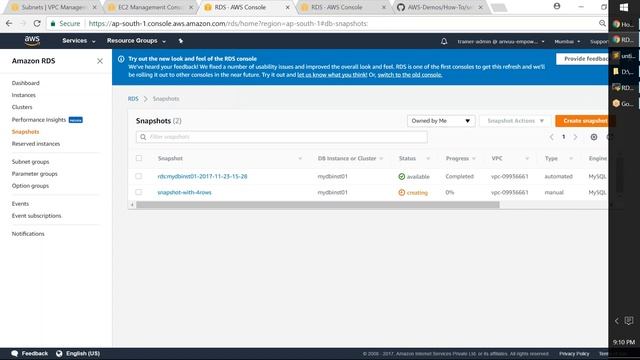Check the snapshot-with-4rows row checkbox
The width and height of the screenshot is (640, 360).
139,192
